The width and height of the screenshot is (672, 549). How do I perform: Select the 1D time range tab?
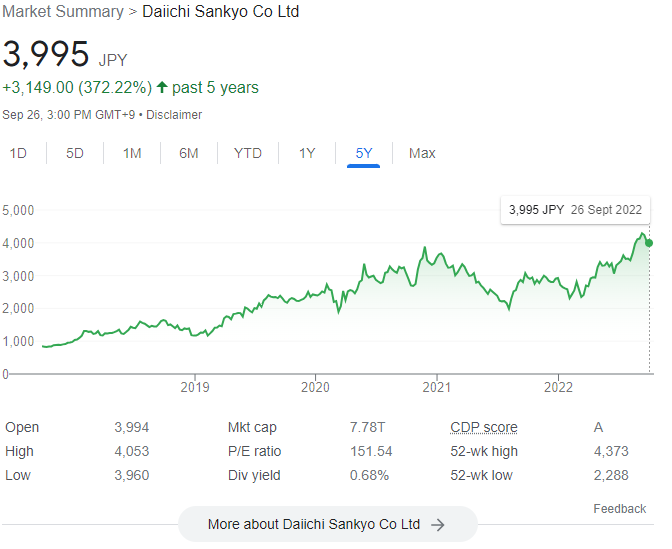(x=18, y=153)
